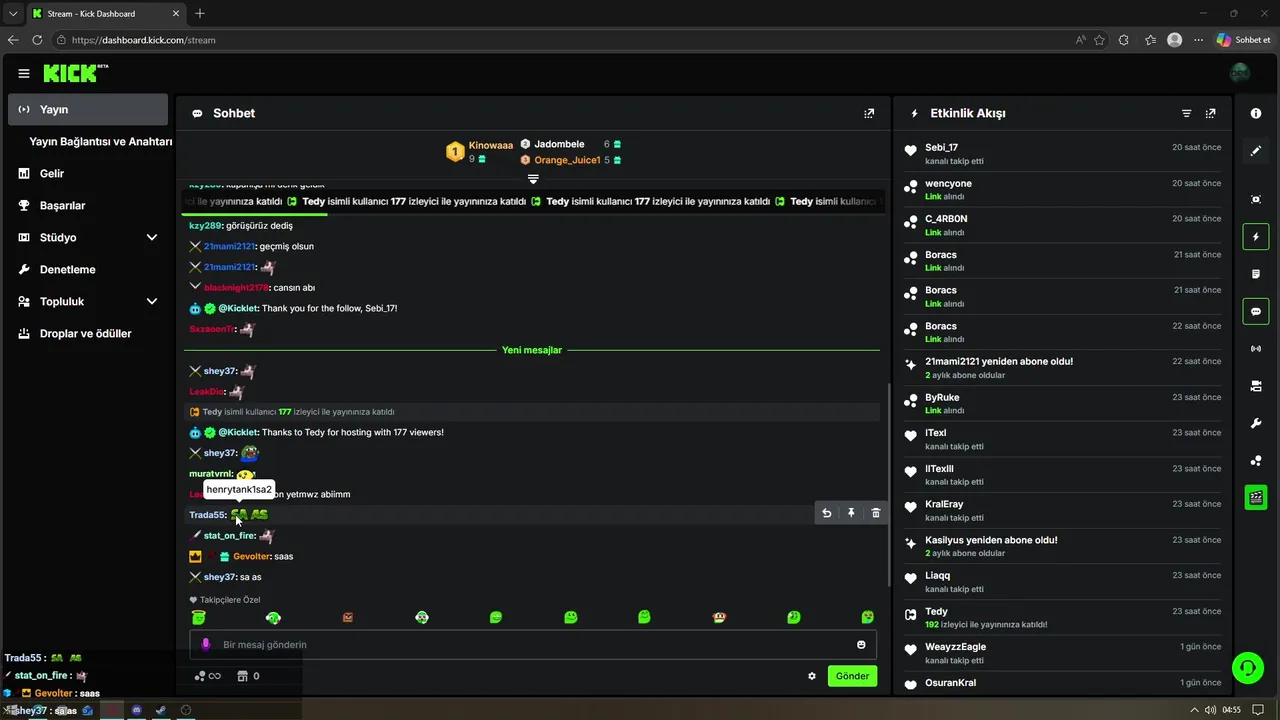The image size is (1280, 720).
Task: Click username Kinowaaa in leaderboard
Action: click(491, 145)
